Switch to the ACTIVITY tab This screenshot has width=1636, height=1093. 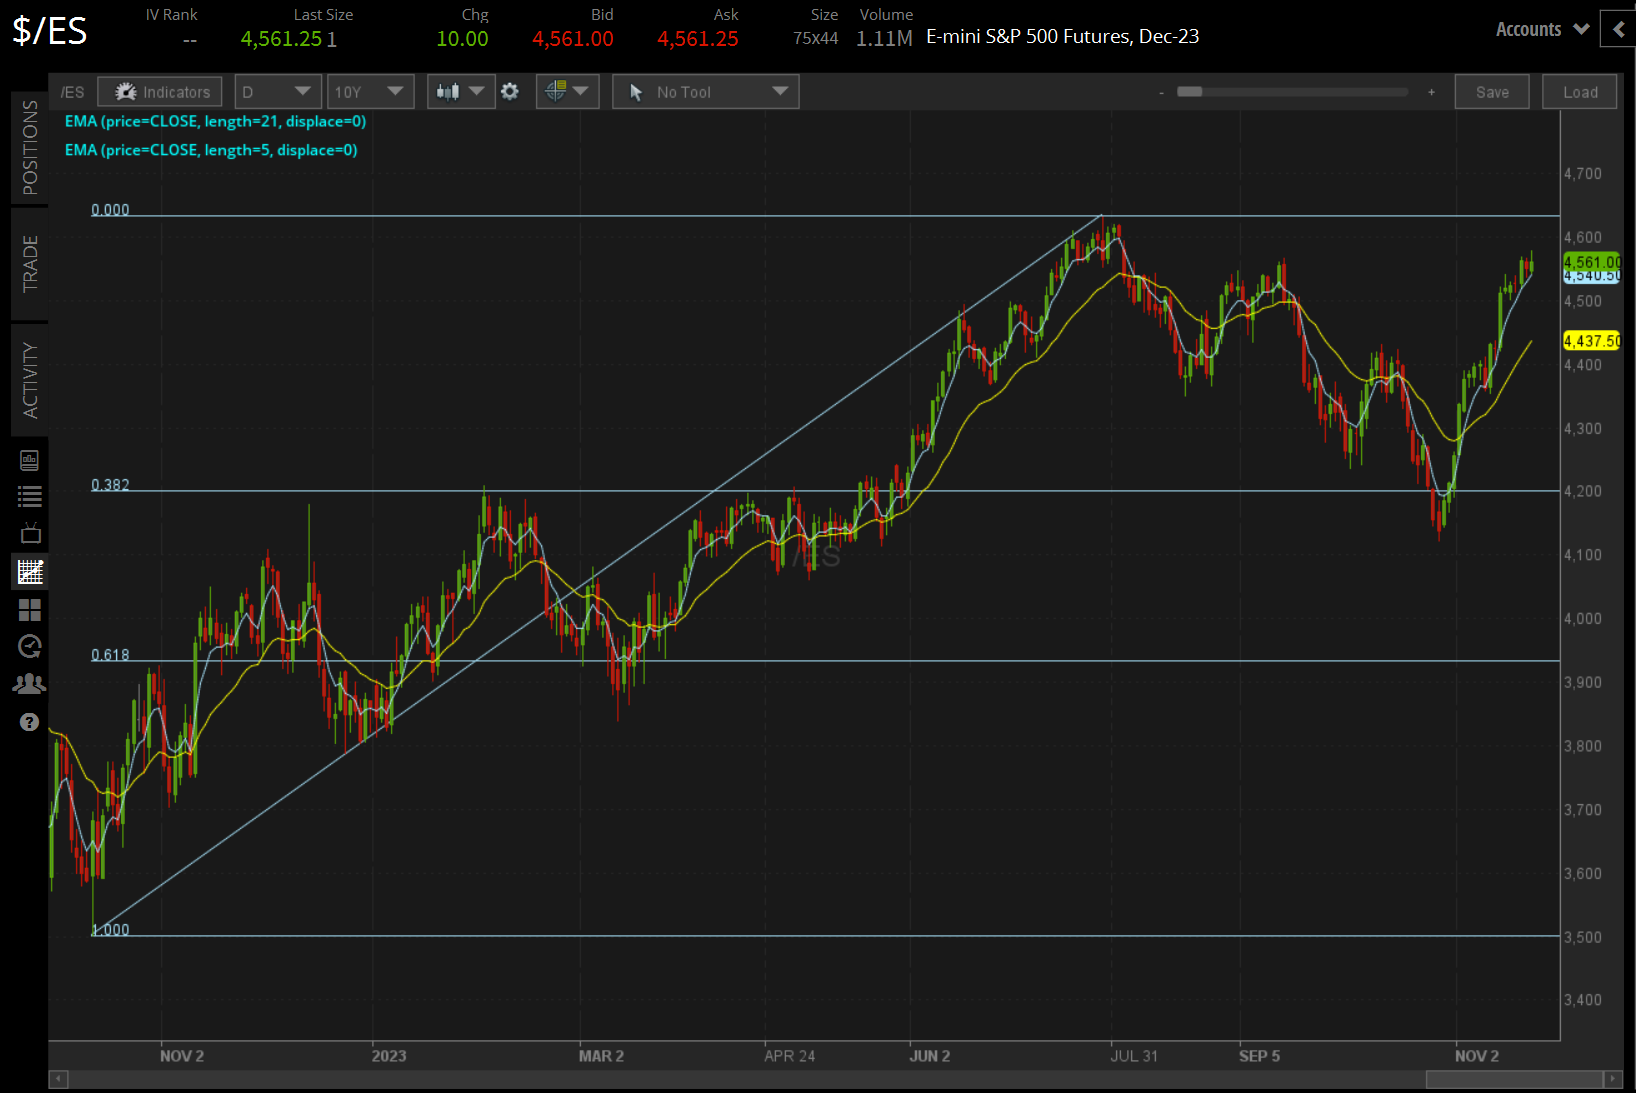(30, 380)
